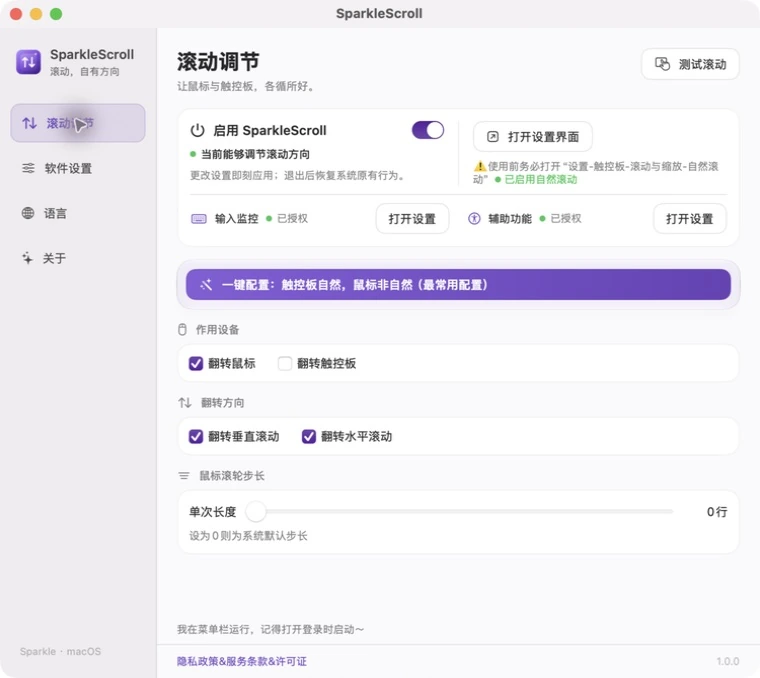
Task: Open settings for 辅助功能 permission
Action: tap(689, 219)
